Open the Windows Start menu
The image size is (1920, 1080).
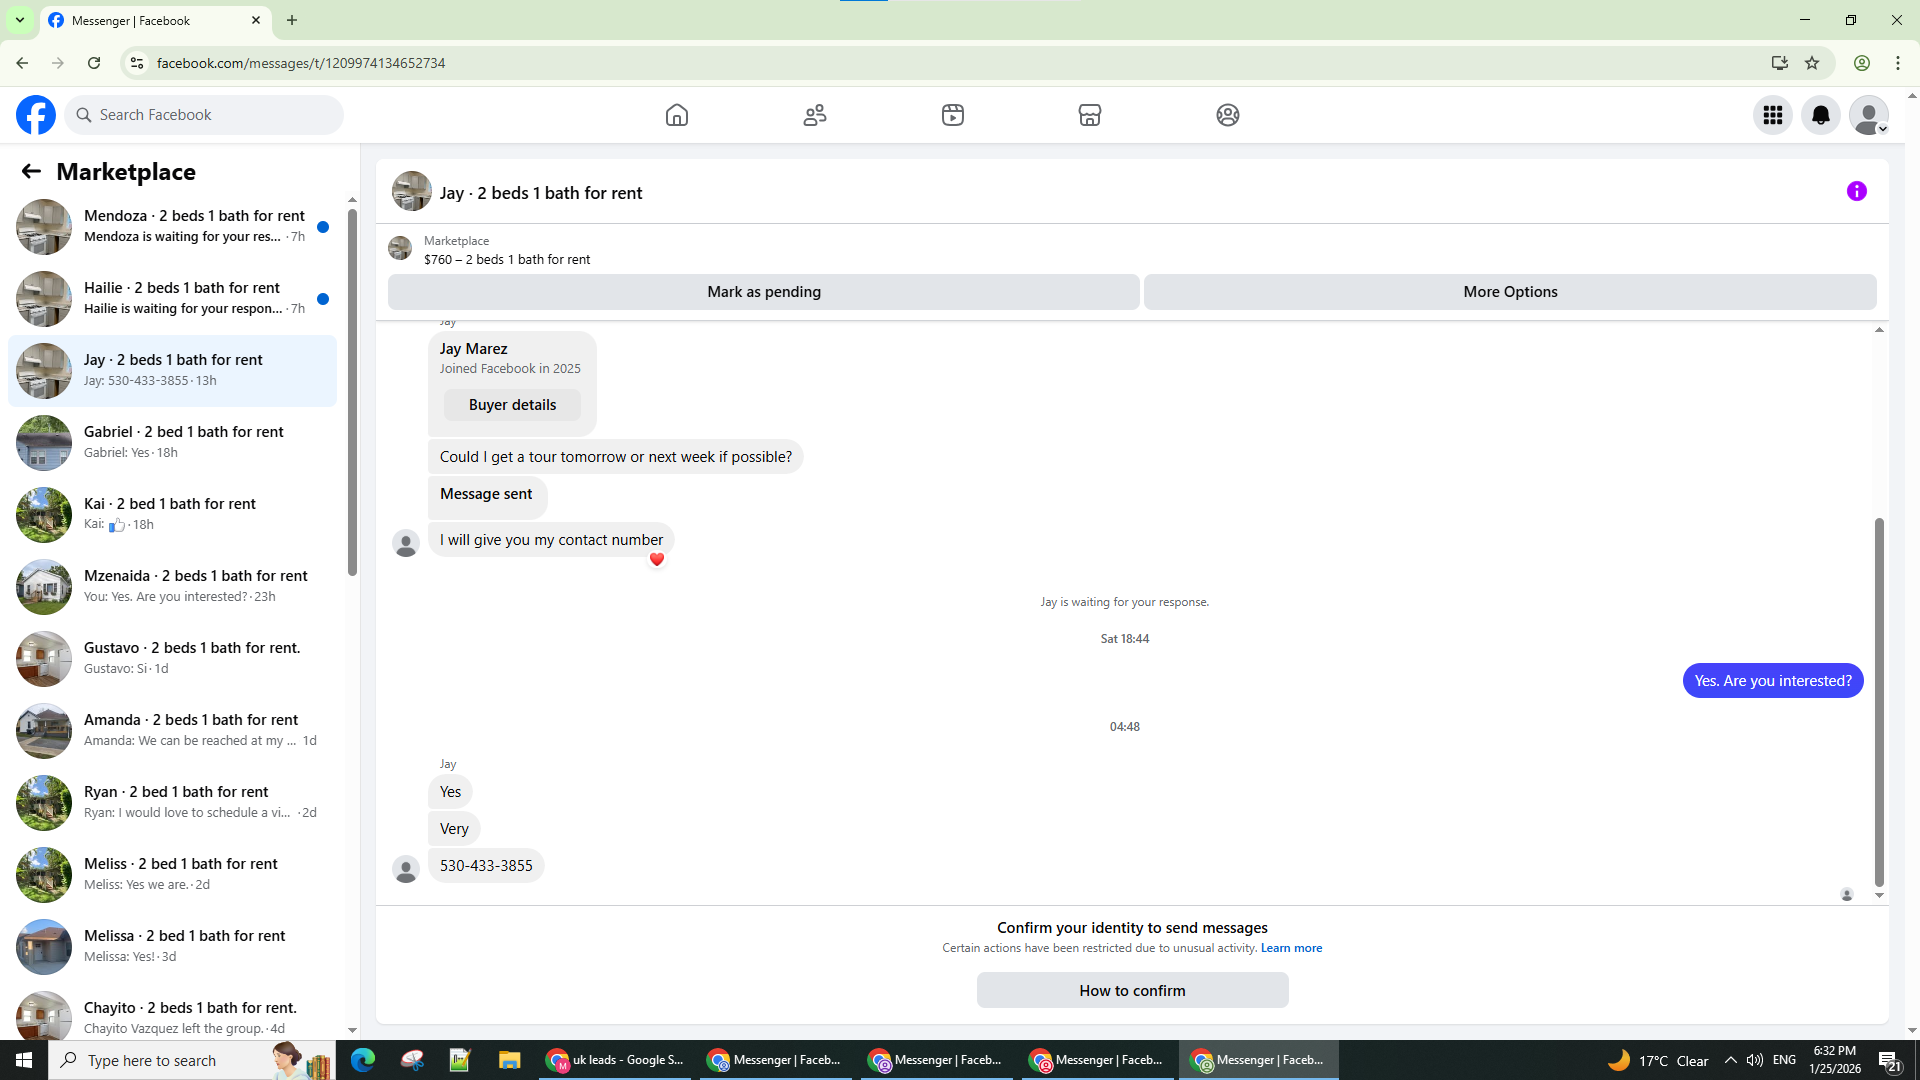(24, 1060)
